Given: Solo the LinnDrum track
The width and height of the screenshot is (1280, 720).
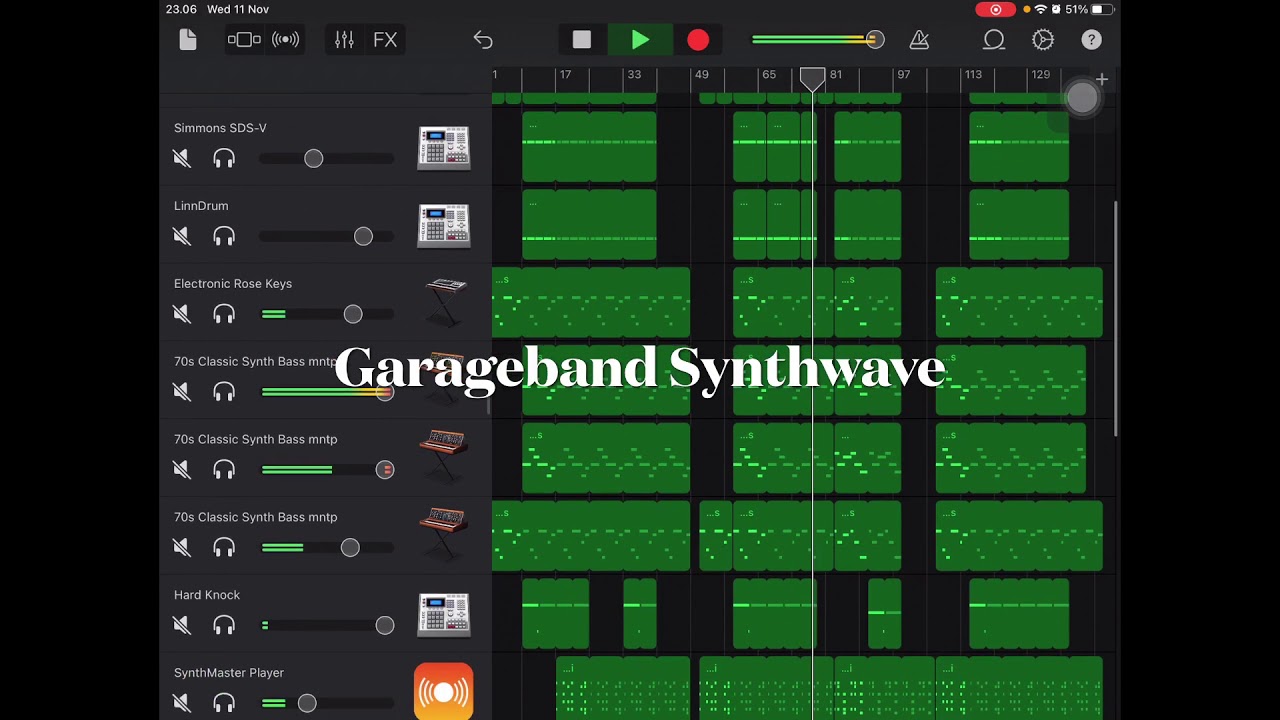Looking at the screenshot, I should pos(224,236).
